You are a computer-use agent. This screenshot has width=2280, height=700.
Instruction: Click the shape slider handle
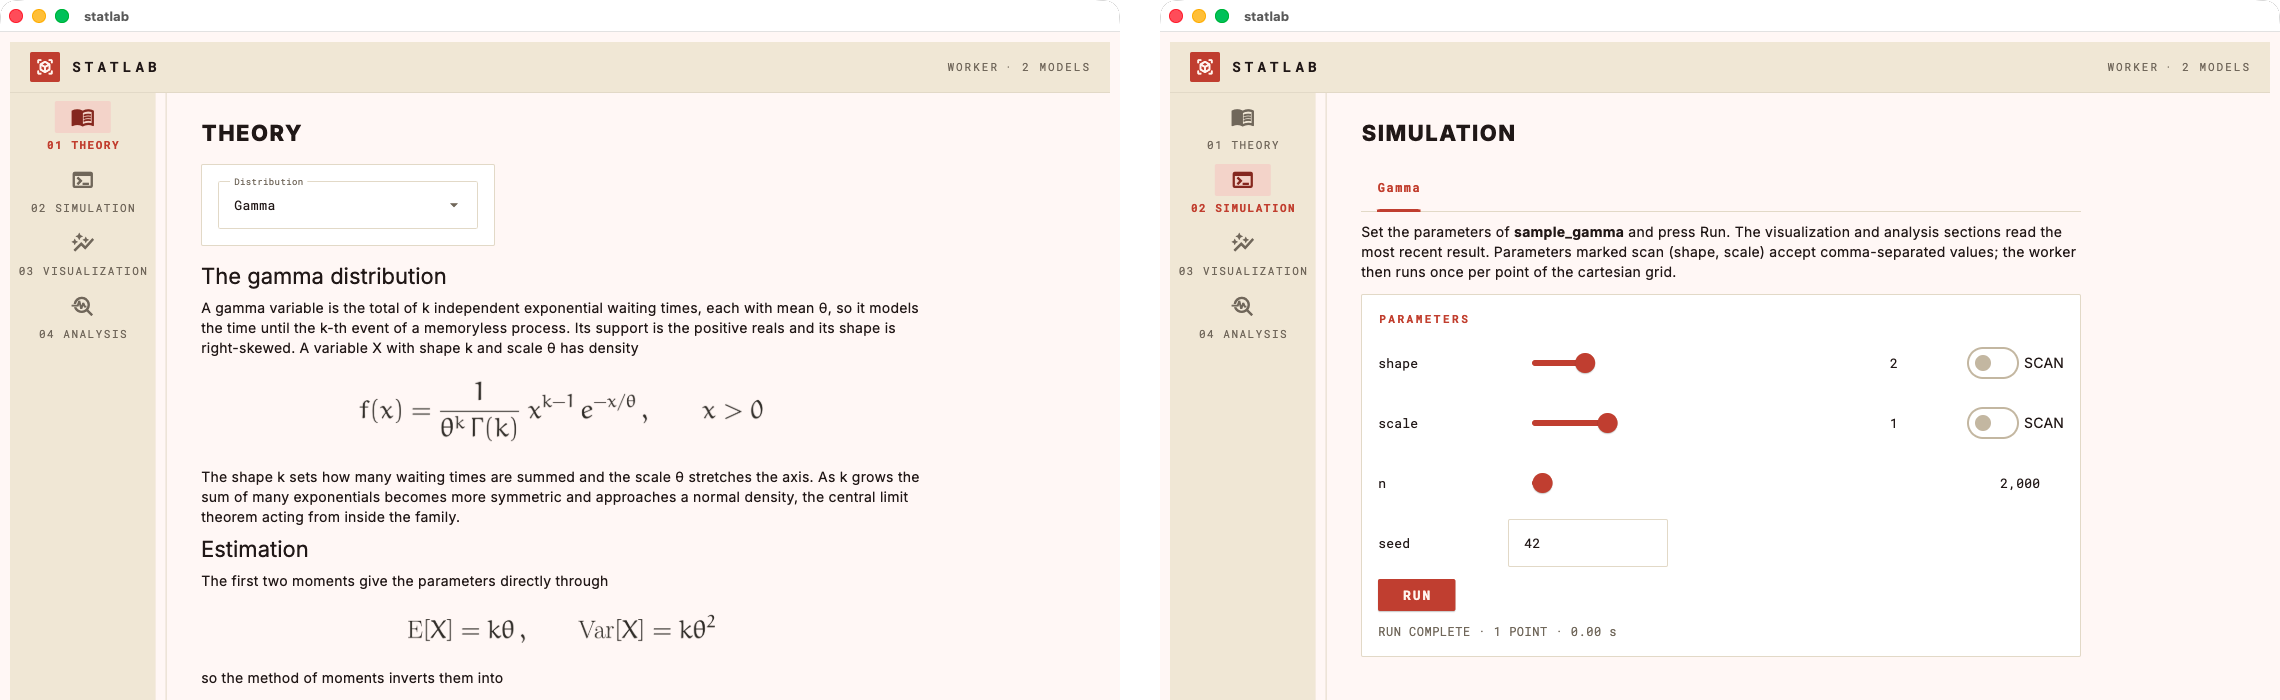pos(1585,363)
